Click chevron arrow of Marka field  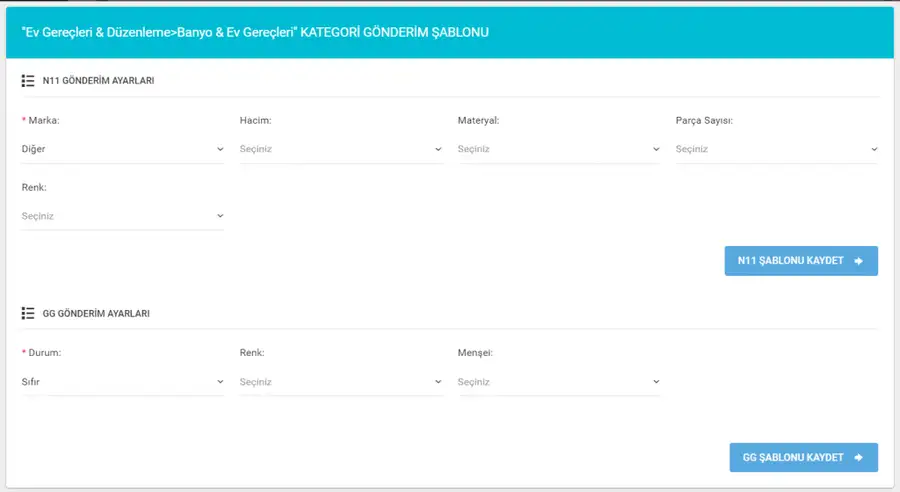220,149
